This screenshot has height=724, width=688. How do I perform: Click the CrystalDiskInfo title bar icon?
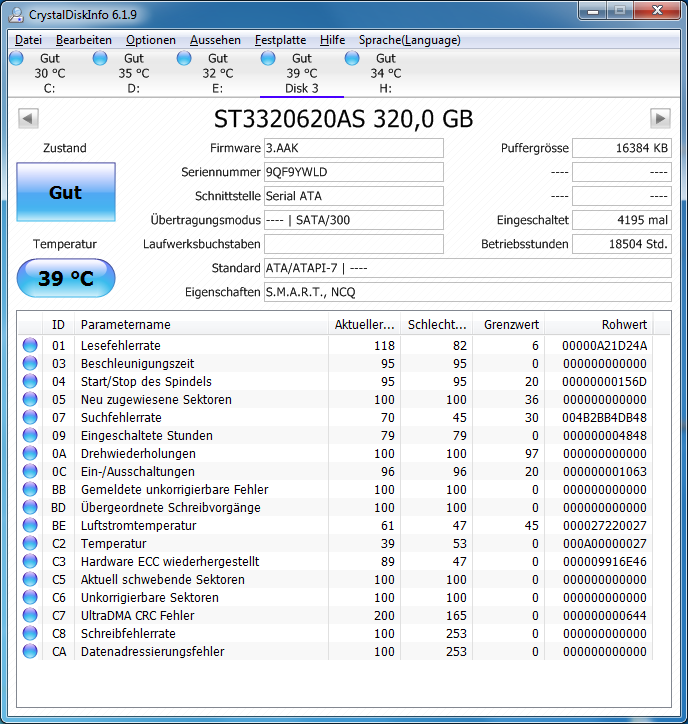click(x=16, y=15)
